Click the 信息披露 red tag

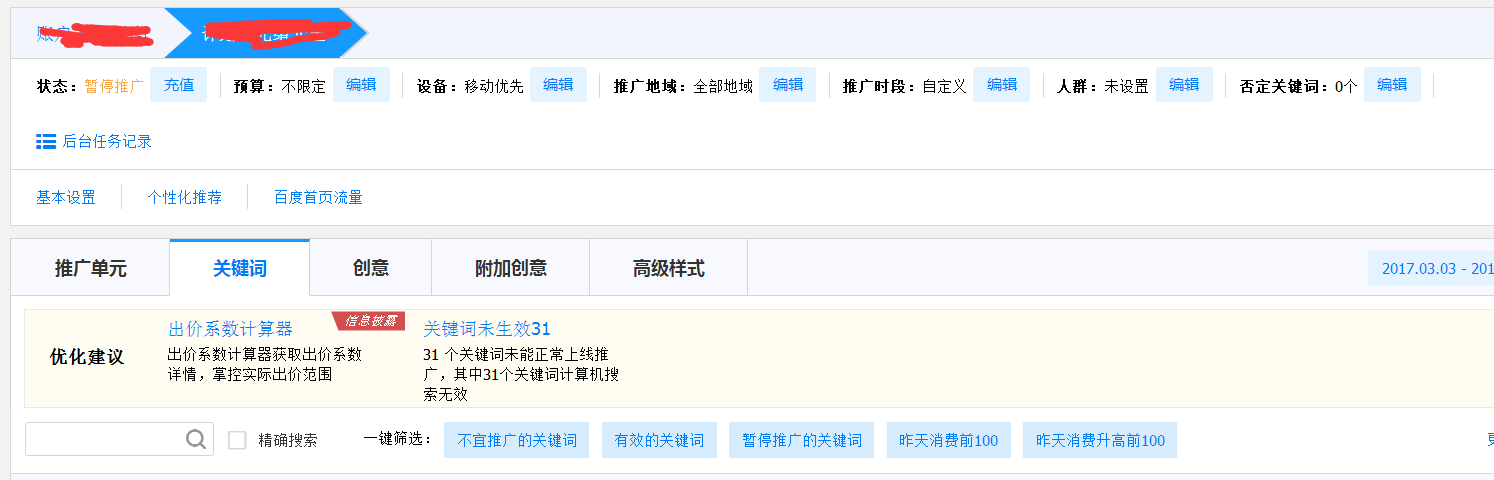369,321
